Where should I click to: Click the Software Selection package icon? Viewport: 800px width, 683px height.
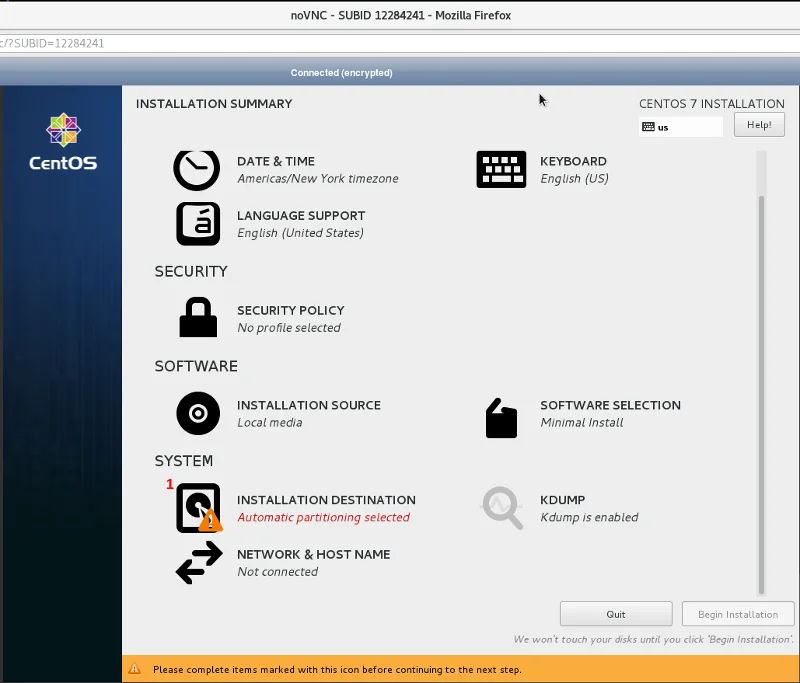(x=501, y=418)
